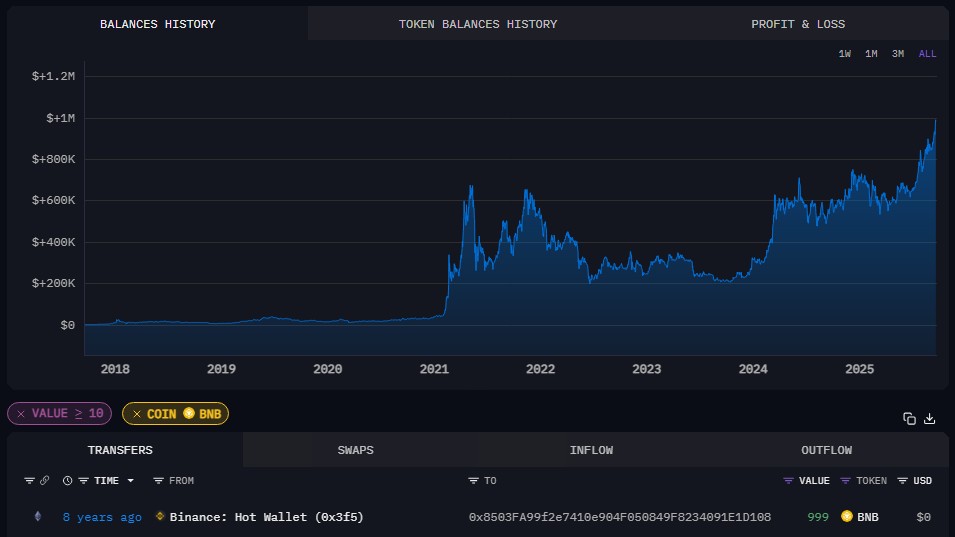
Task: Open recipient address 0x8503FA99...1D108
Action: pyautogui.click(x=619, y=517)
